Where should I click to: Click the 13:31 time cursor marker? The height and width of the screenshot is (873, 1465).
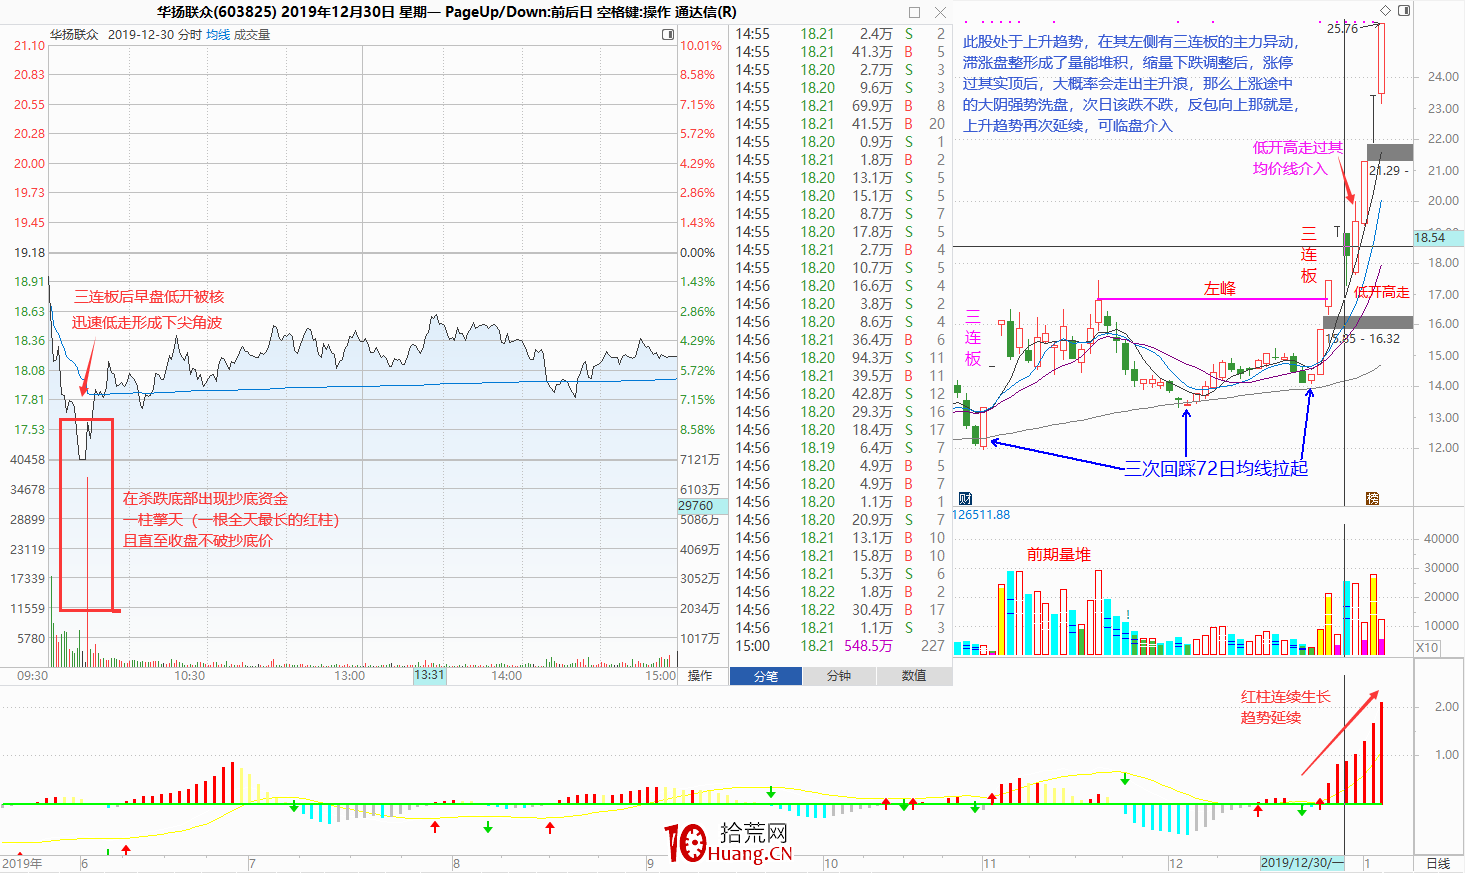click(x=429, y=675)
